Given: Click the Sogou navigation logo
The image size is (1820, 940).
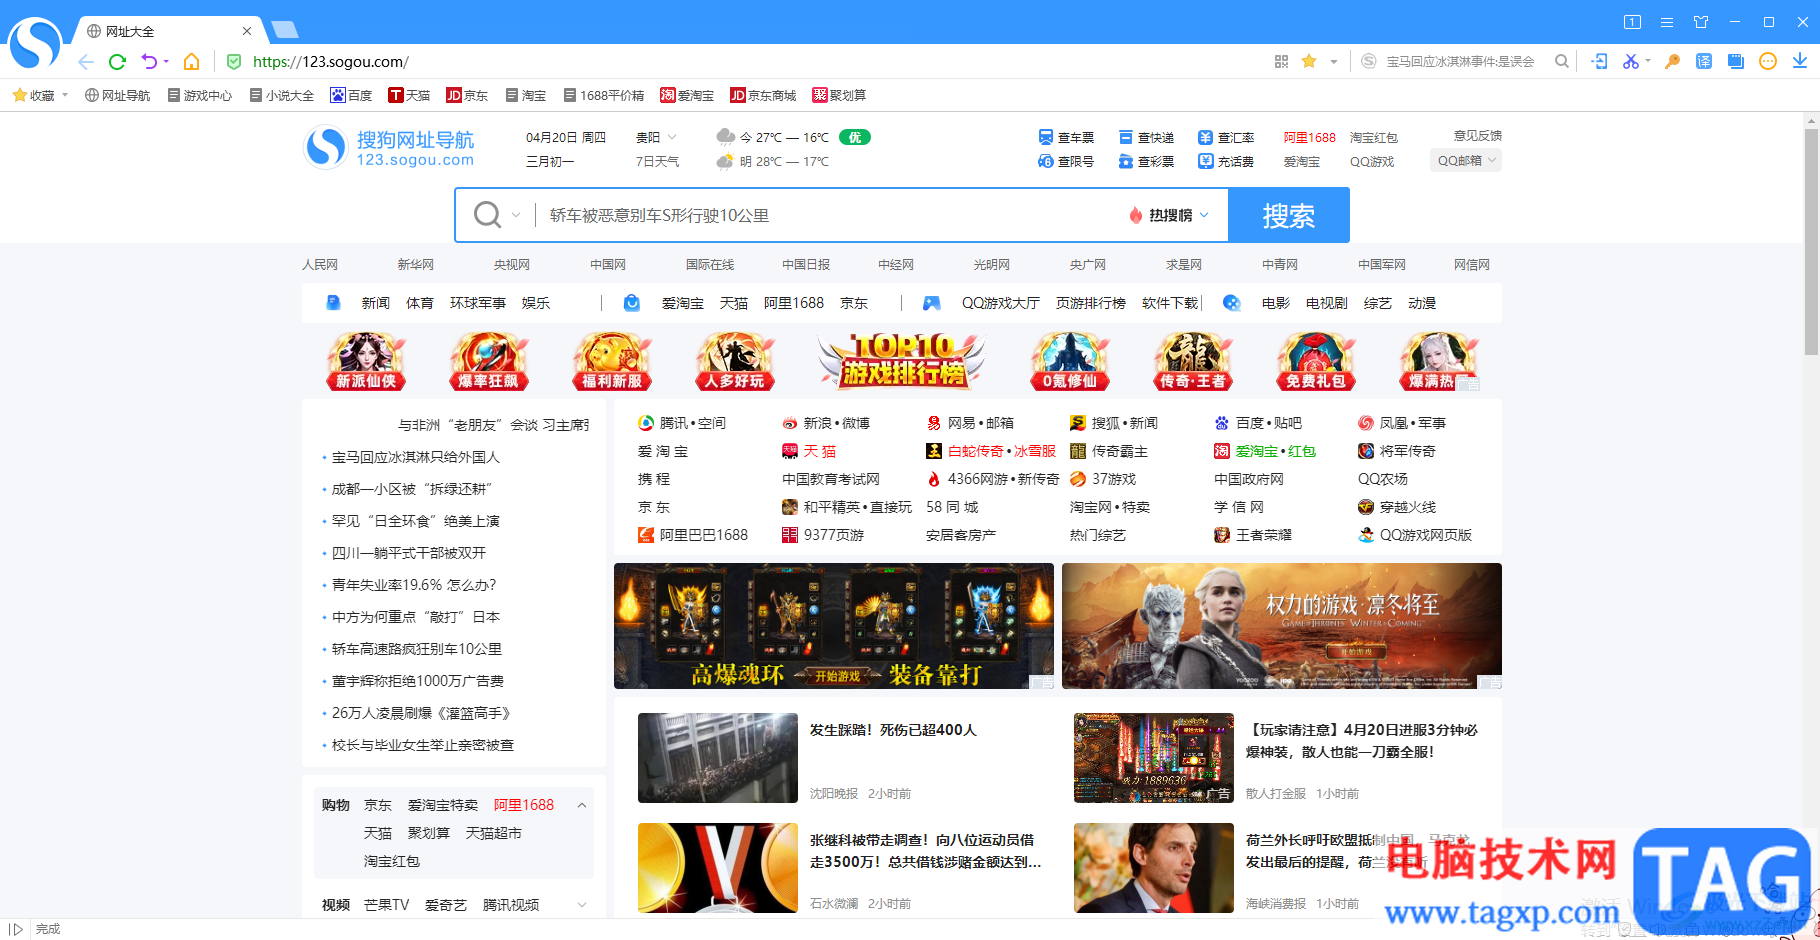Looking at the screenshot, I should pos(389,148).
